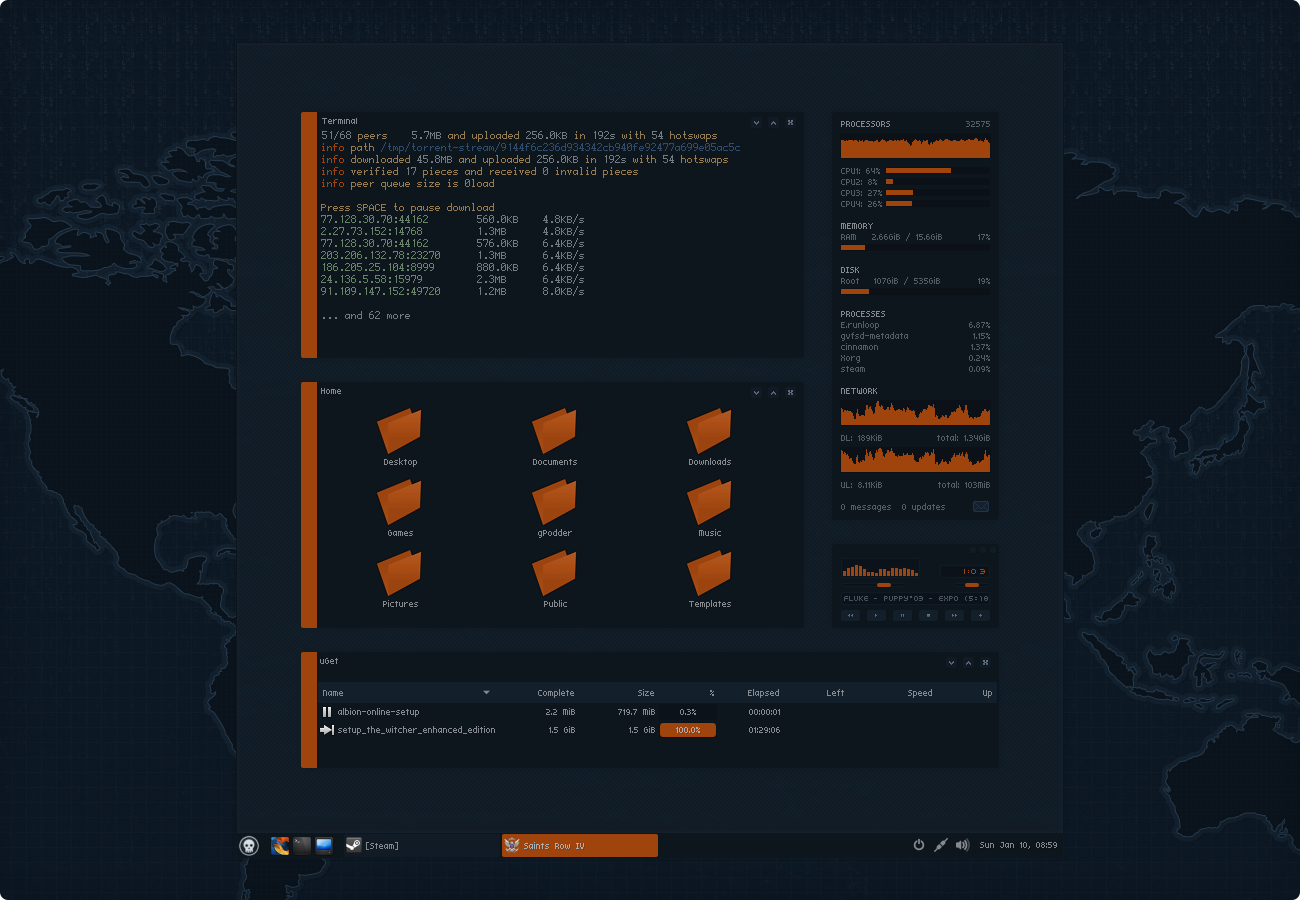
Task: Click the network upload graph above UL
Action: click(915, 460)
